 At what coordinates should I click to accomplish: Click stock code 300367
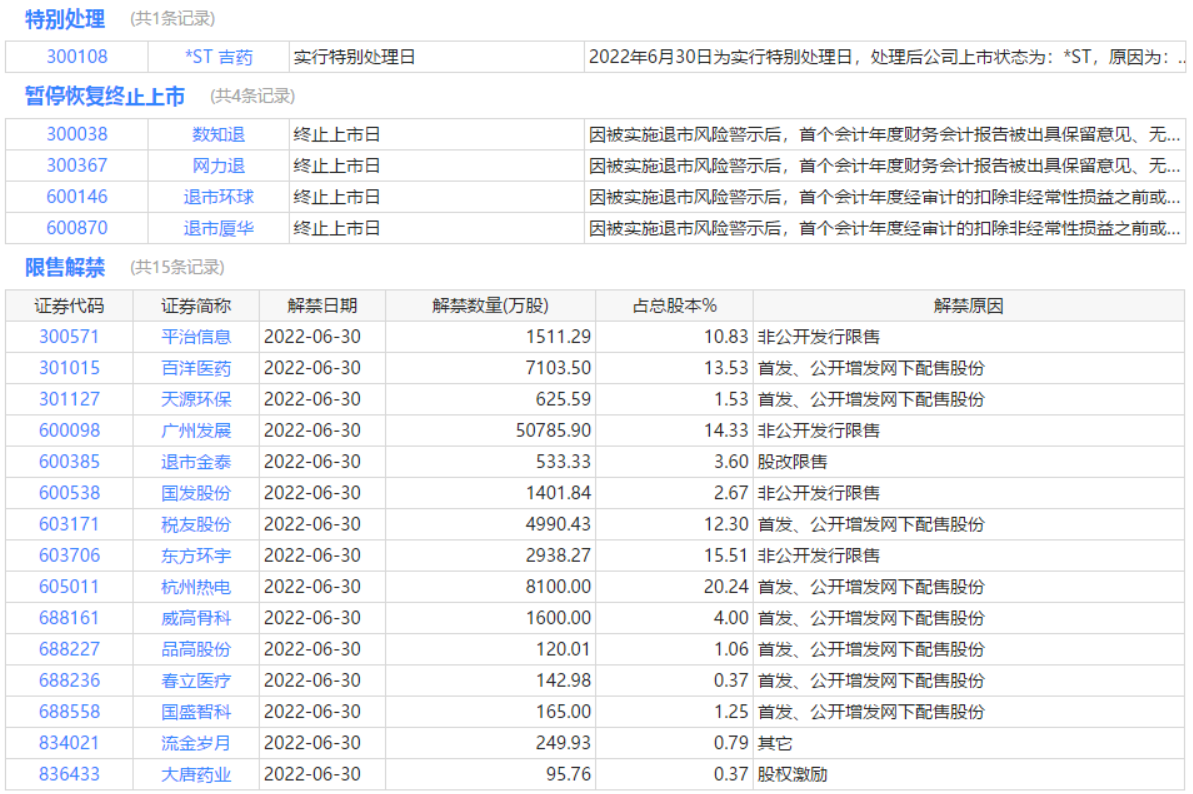point(77,166)
